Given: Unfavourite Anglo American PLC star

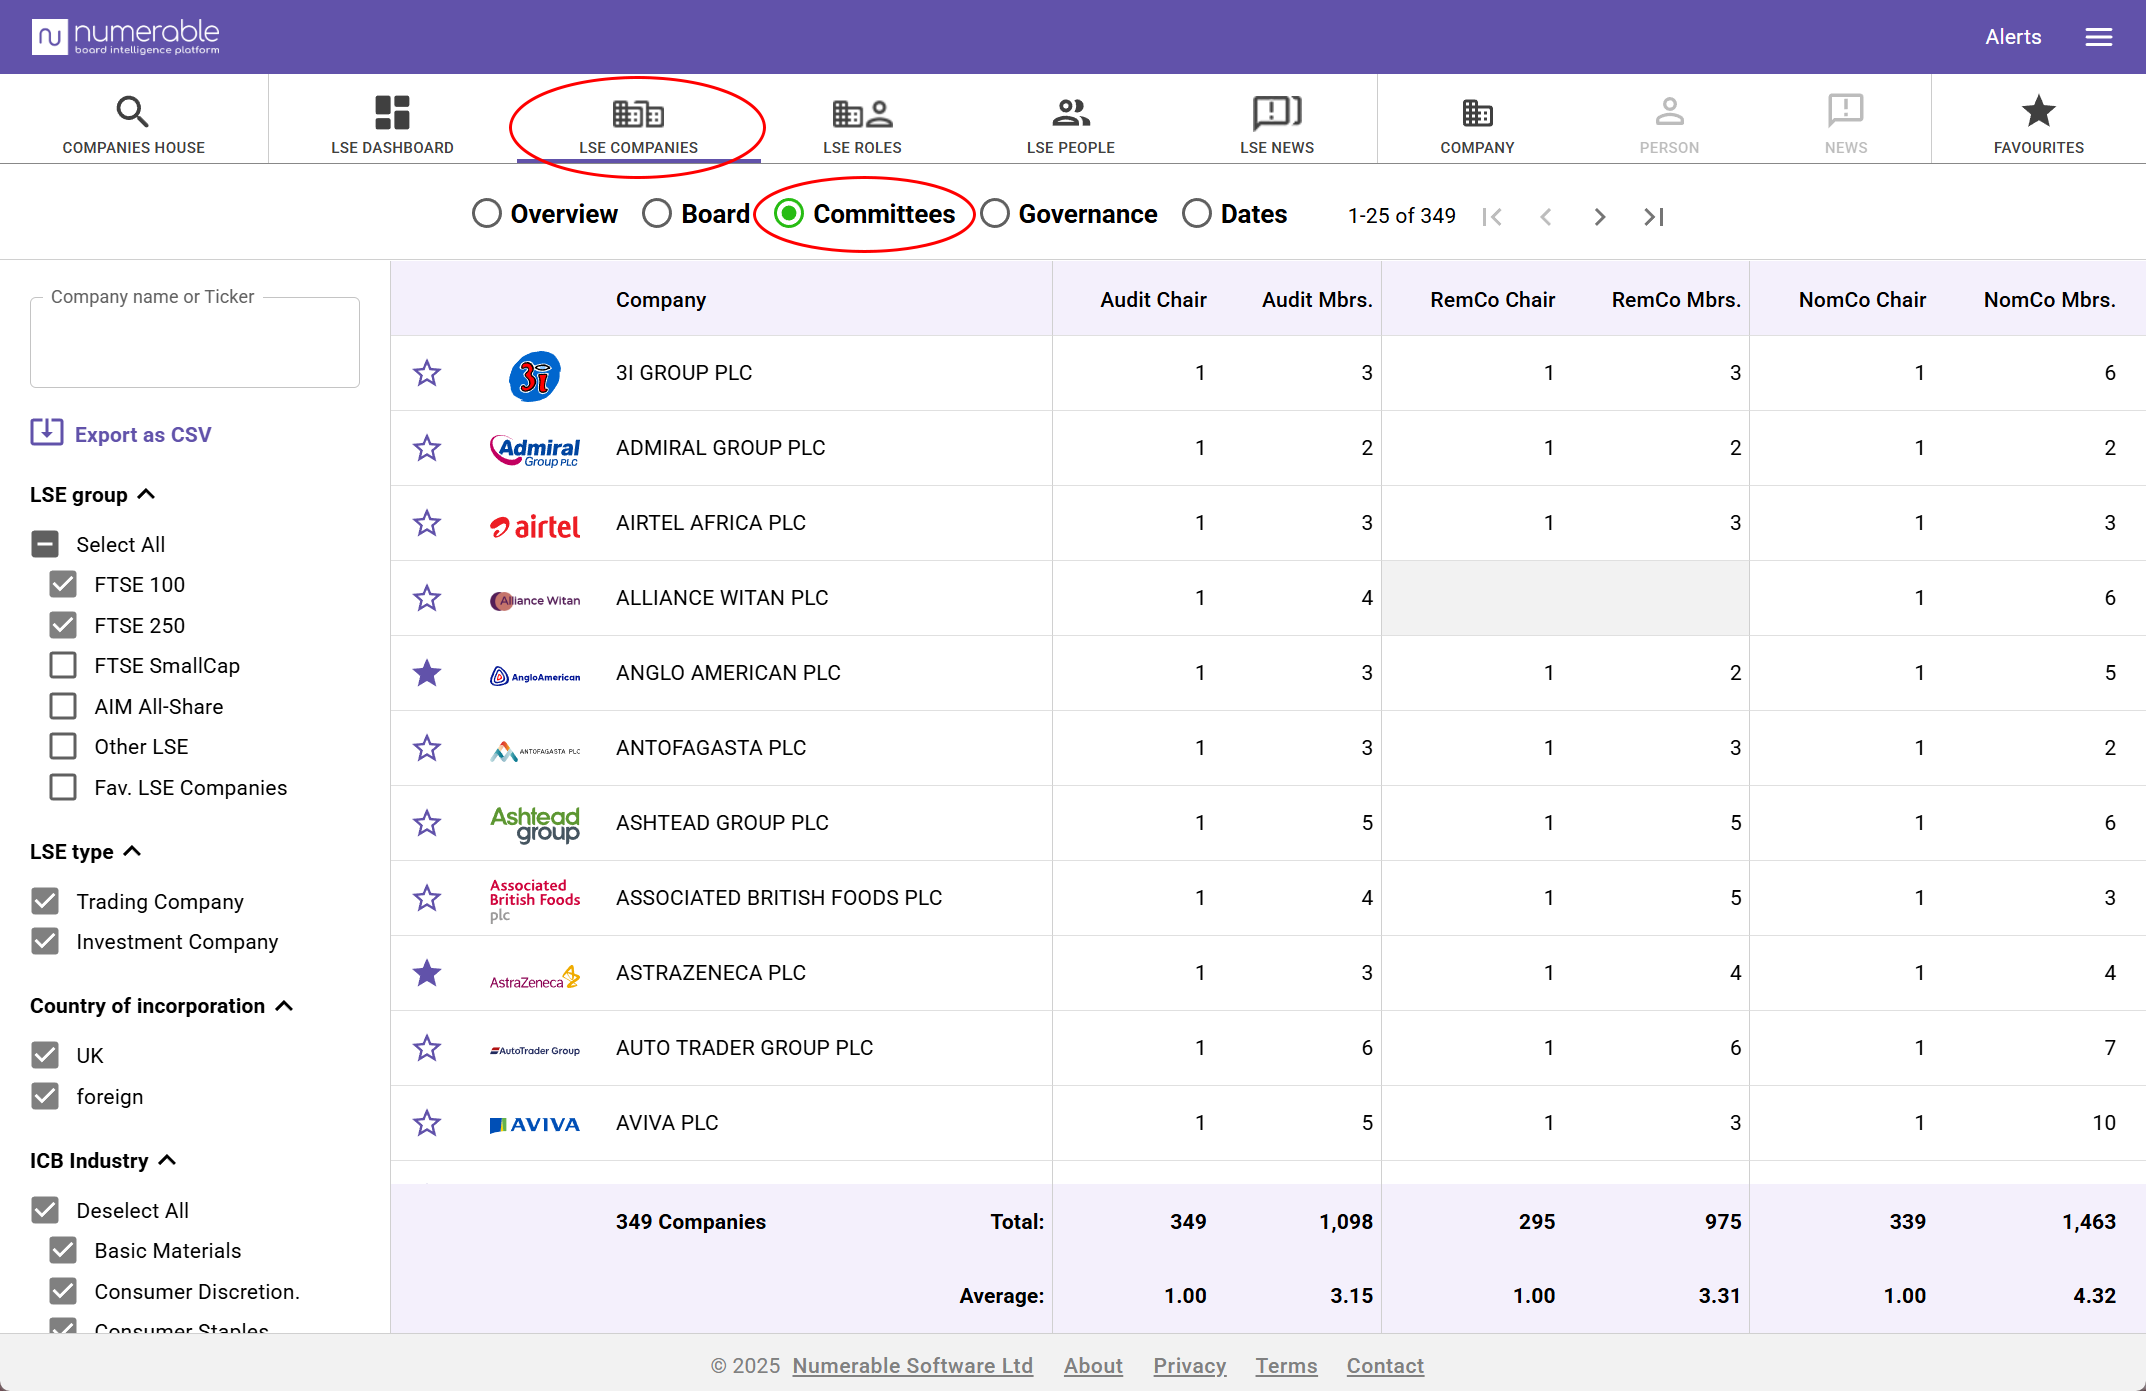Looking at the screenshot, I should pos(427,673).
